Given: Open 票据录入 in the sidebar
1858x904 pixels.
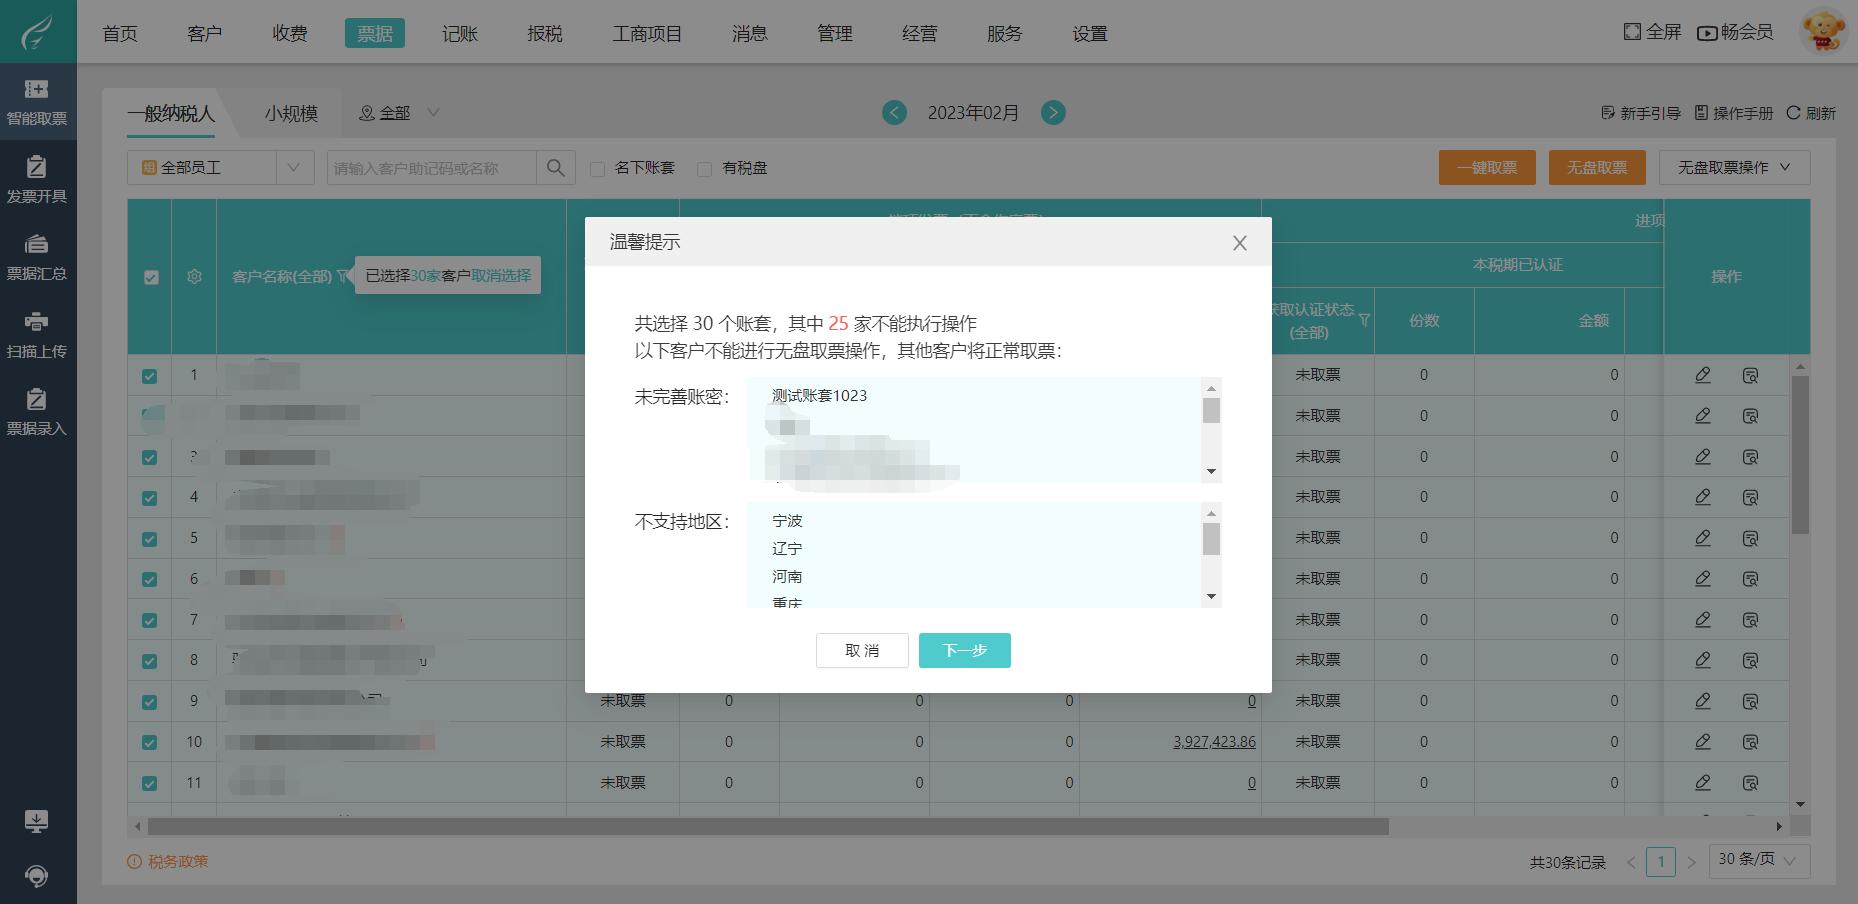Looking at the screenshot, I should pyautogui.click(x=37, y=412).
